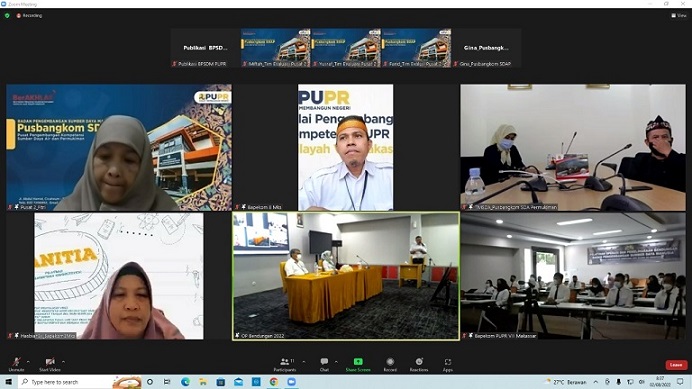Open Google Chrome from the taskbar
692x389 pixels.
point(274,382)
